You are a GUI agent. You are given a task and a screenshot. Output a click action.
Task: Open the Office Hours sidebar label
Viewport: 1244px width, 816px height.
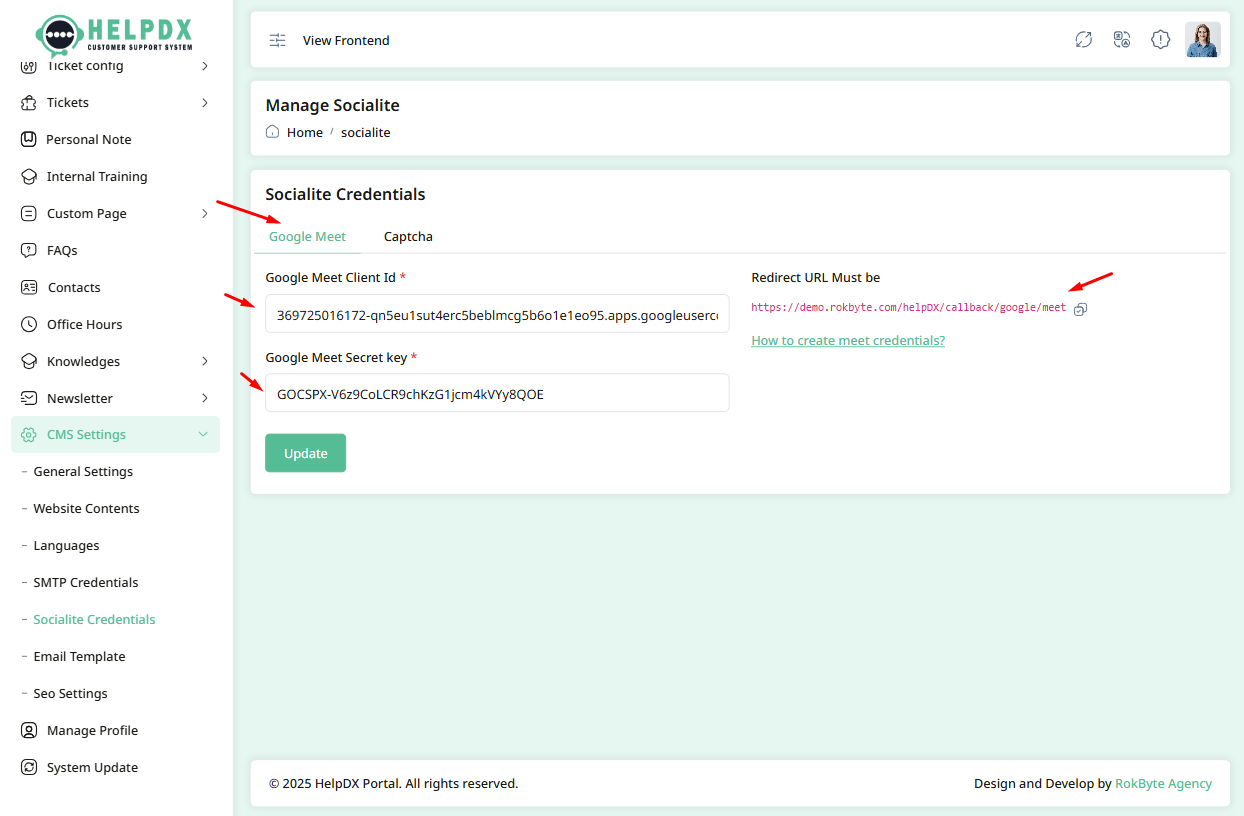pyautogui.click(x=85, y=324)
